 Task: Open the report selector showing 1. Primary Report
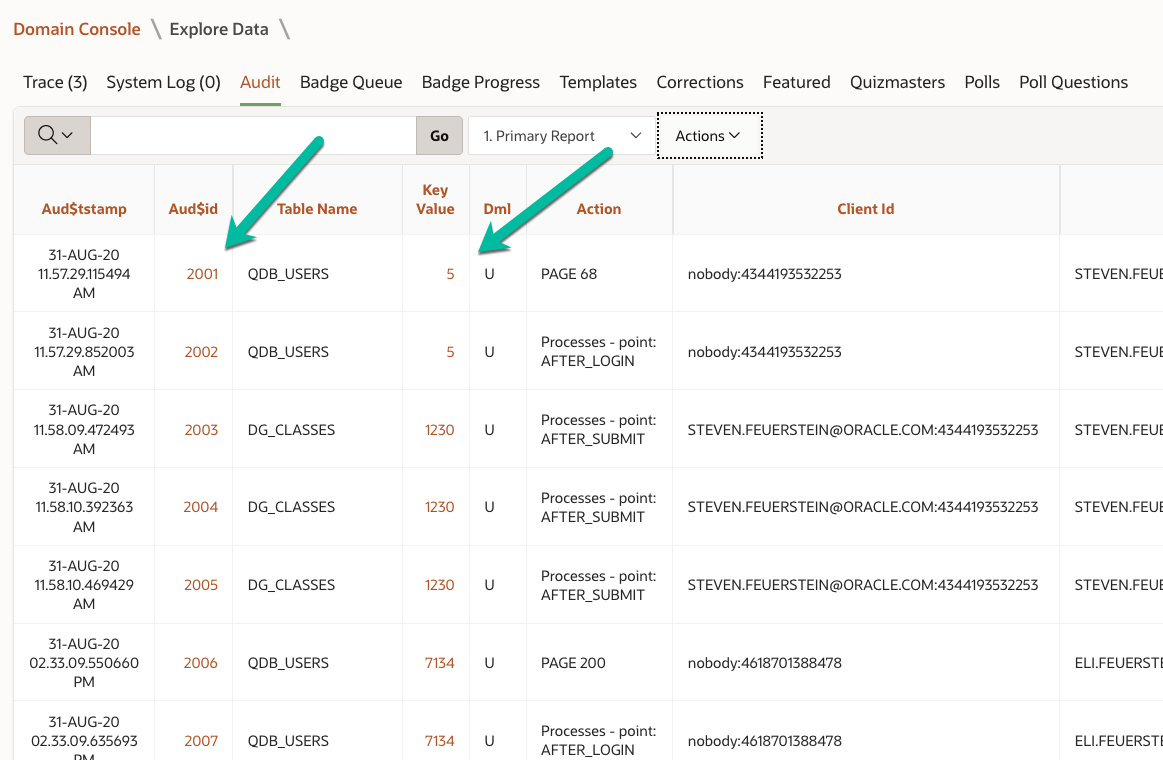click(560, 135)
